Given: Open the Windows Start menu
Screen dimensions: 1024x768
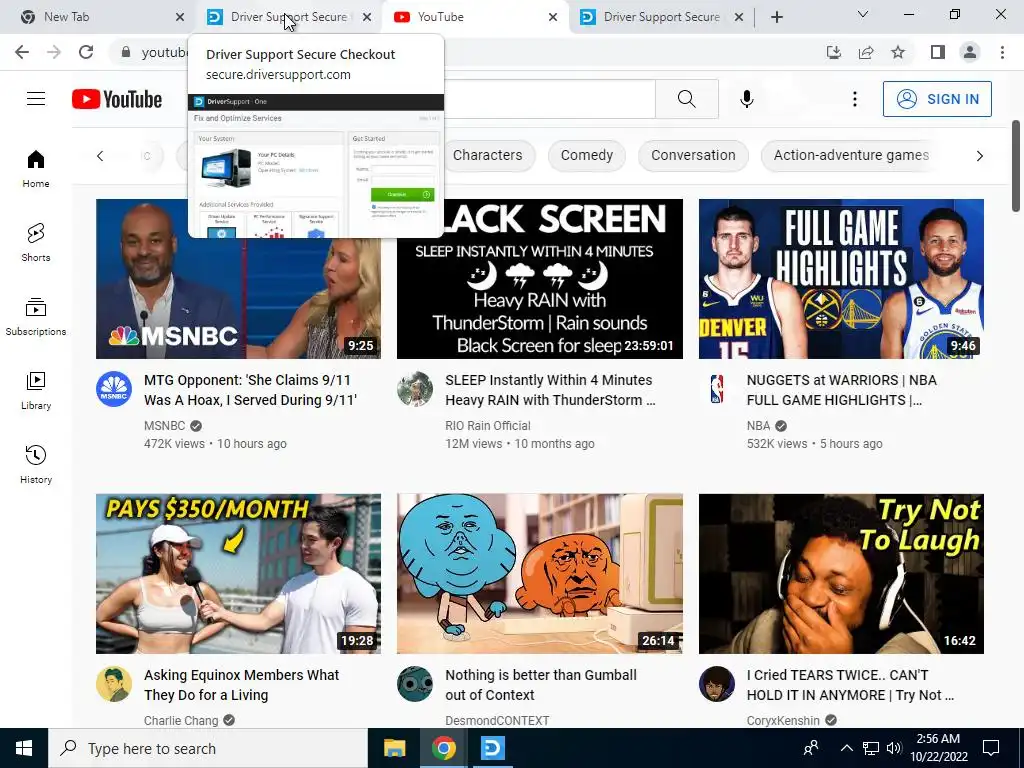Looking at the screenshot, I should (x=24, y=748).
